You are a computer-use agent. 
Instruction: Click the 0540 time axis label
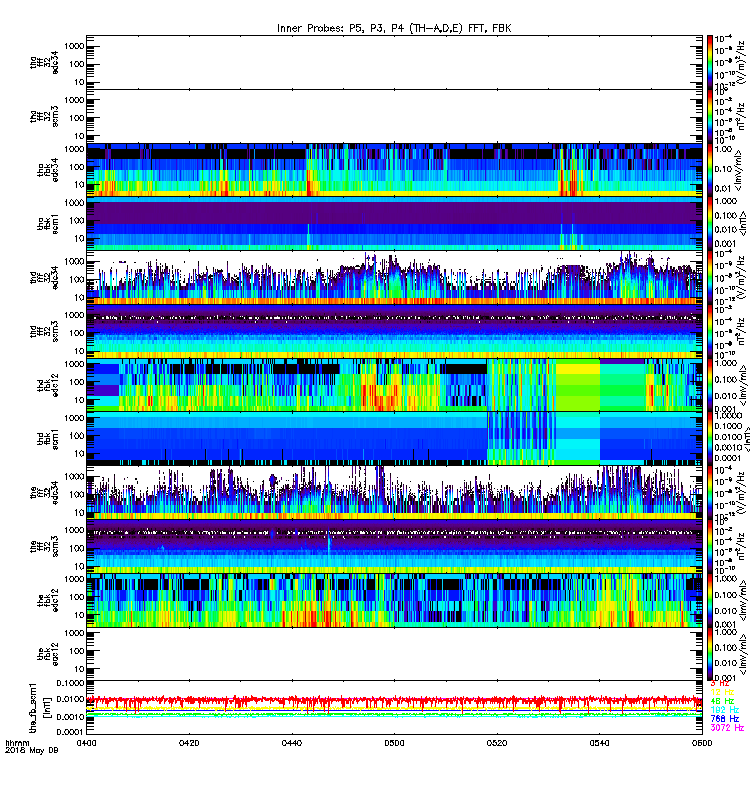599,743
